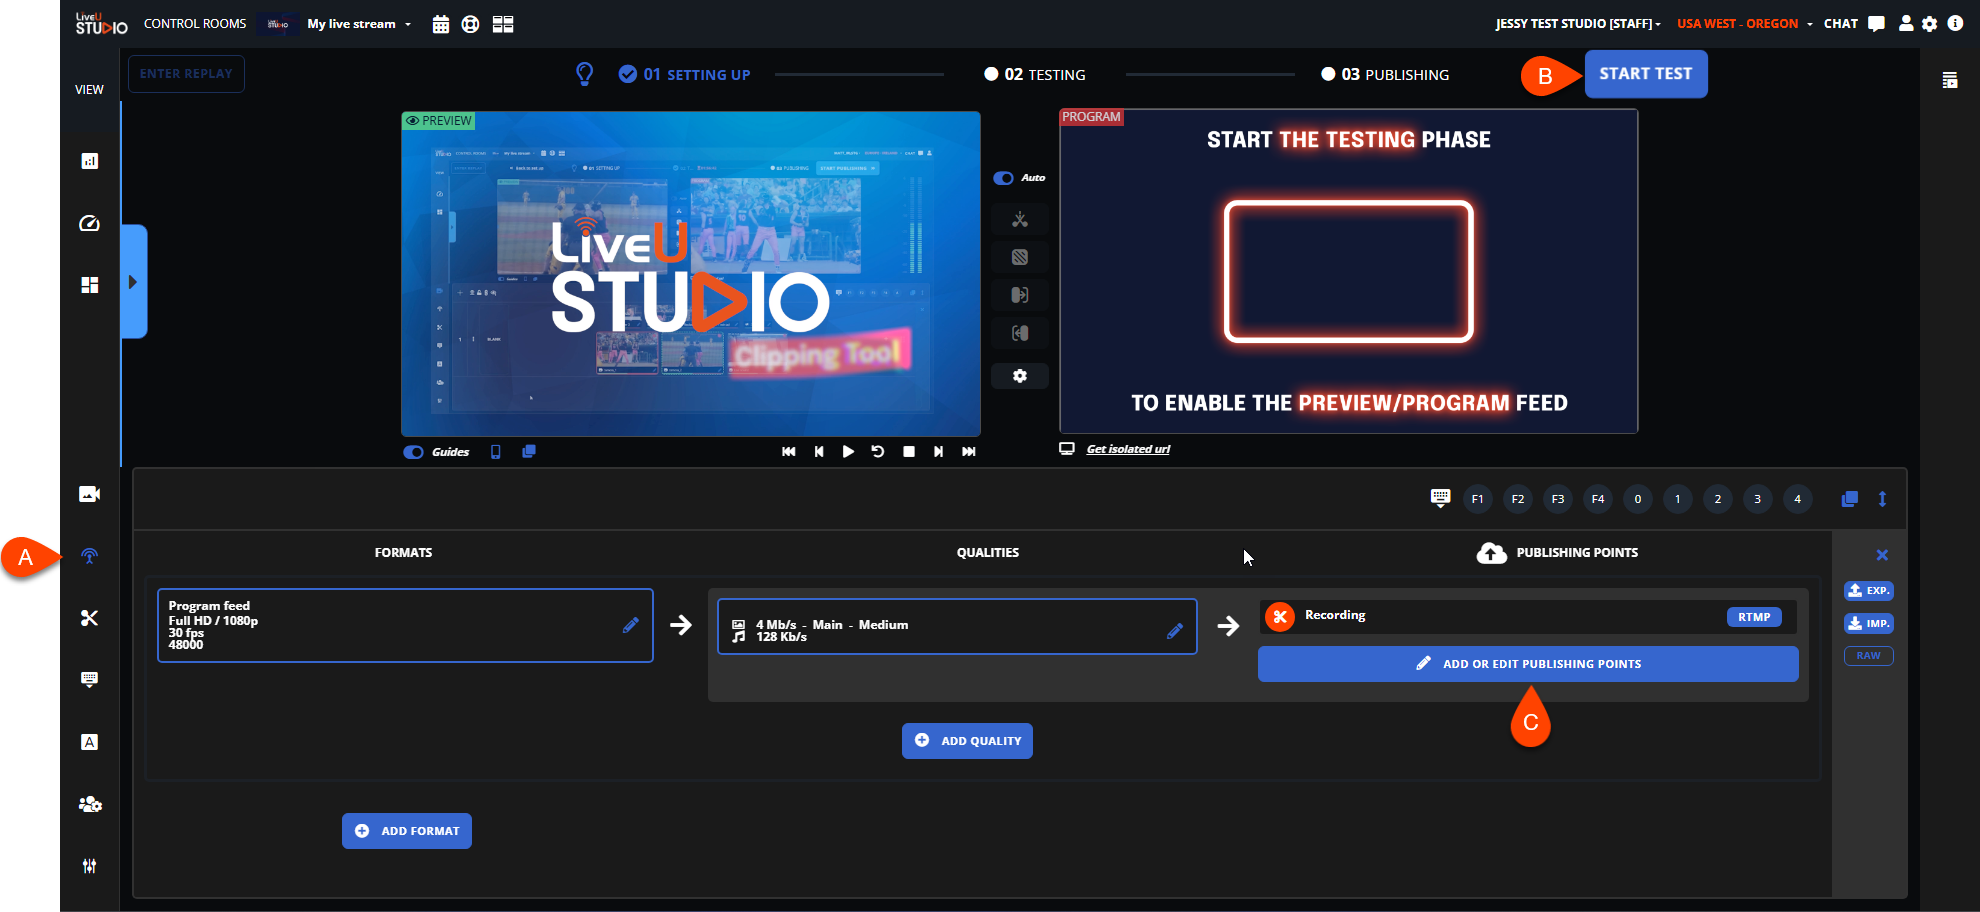Image resolution: width=1980 pixels, height=912 pixels.
Task: Open My live stream dropdown
Action: pos(359,24)
